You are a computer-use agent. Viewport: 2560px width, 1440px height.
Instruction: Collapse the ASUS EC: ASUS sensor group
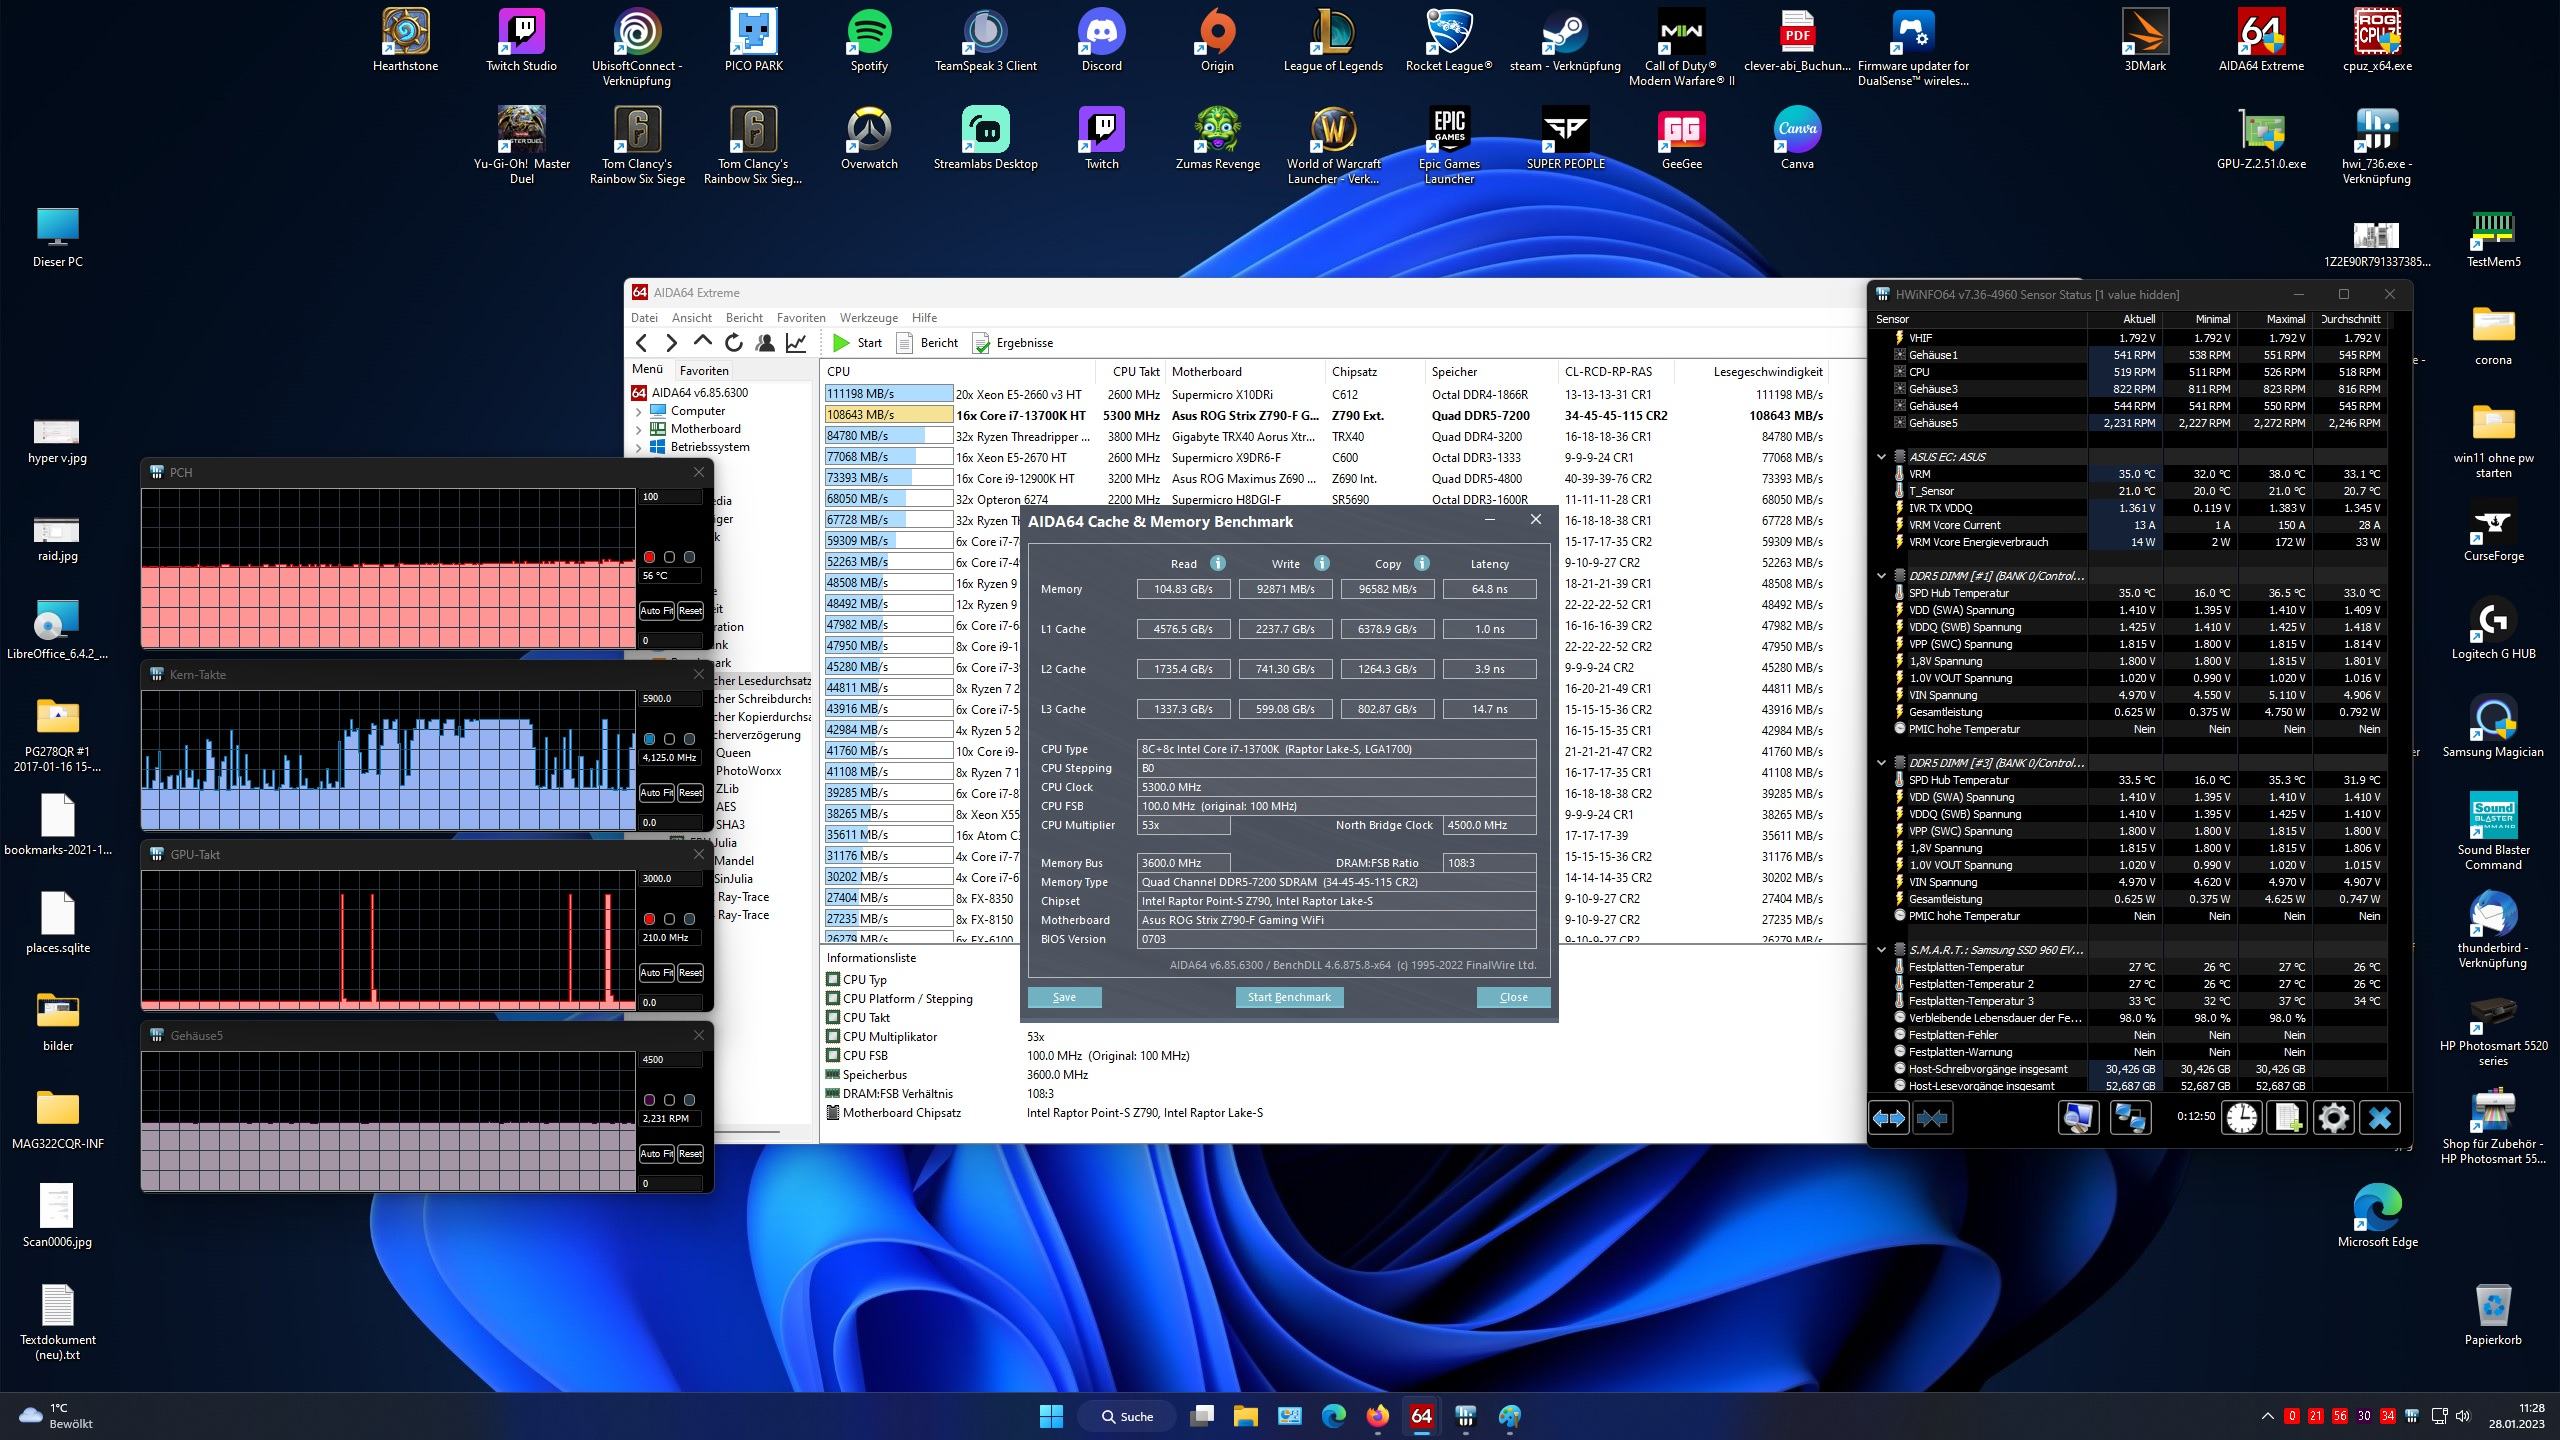(x=1881, y=457)
